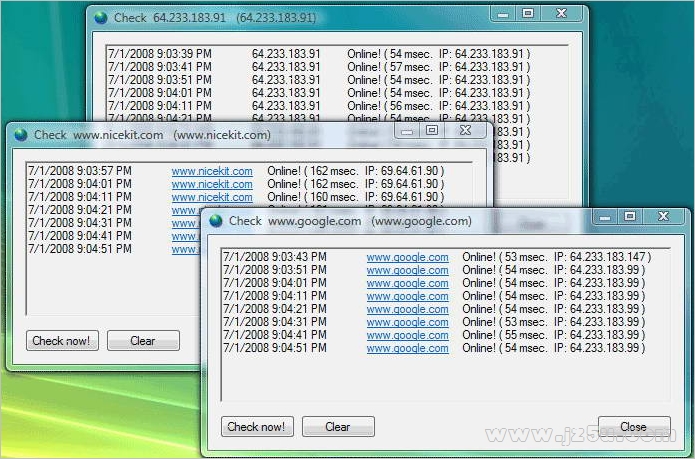Image resolution: width=695 pixels, height=459 pixels.
Task: Open www.google.com link in 9:04:21 PM row
Action: coord(407,309)
